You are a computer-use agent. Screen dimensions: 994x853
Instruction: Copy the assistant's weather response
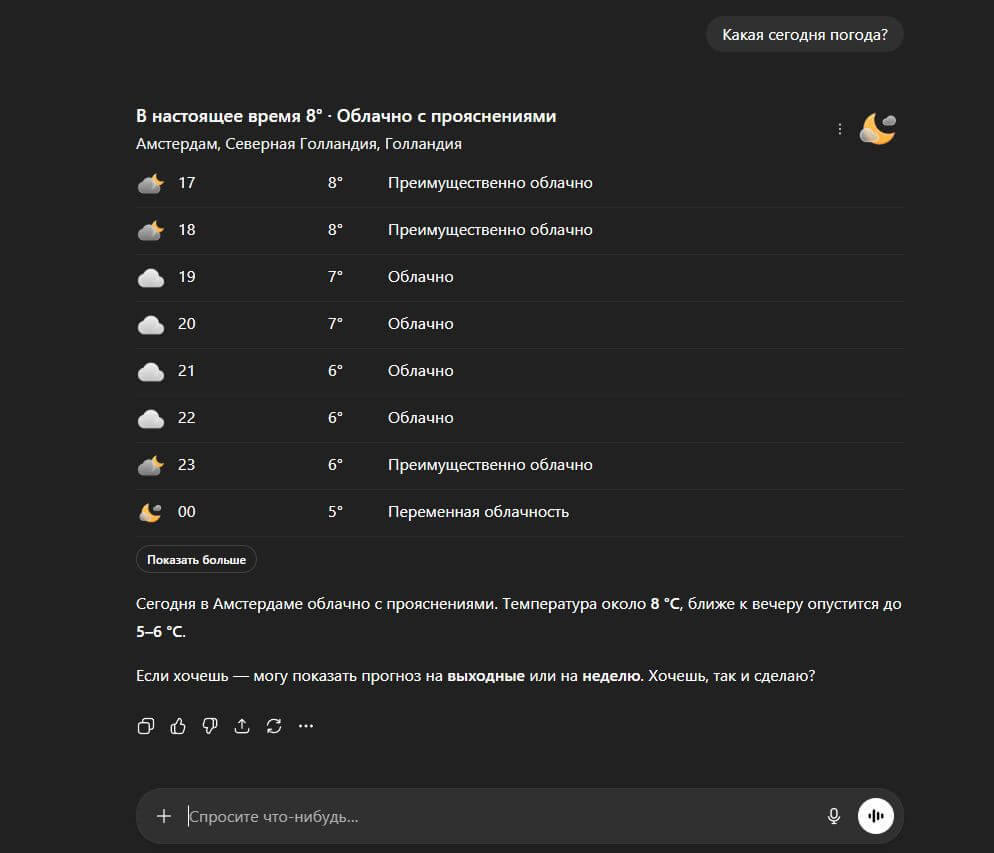click(x=146, y=726)
